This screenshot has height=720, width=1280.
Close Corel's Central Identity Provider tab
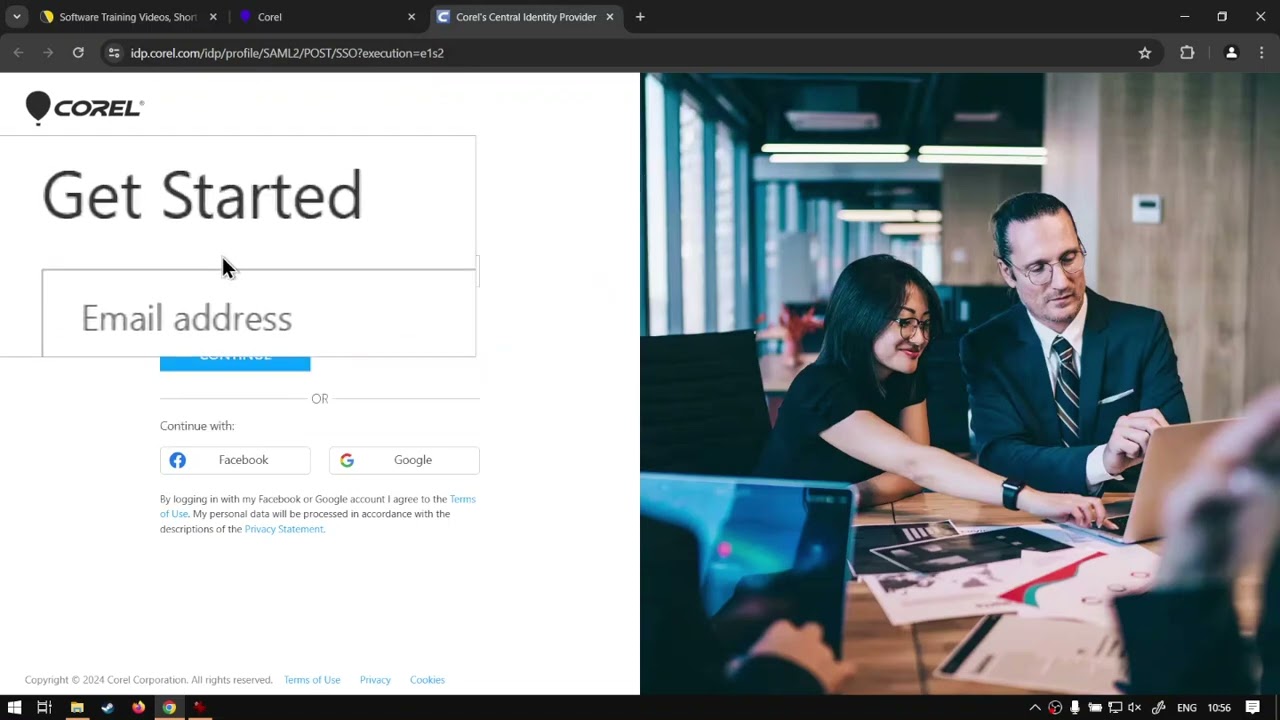click(x=610, y=17)
